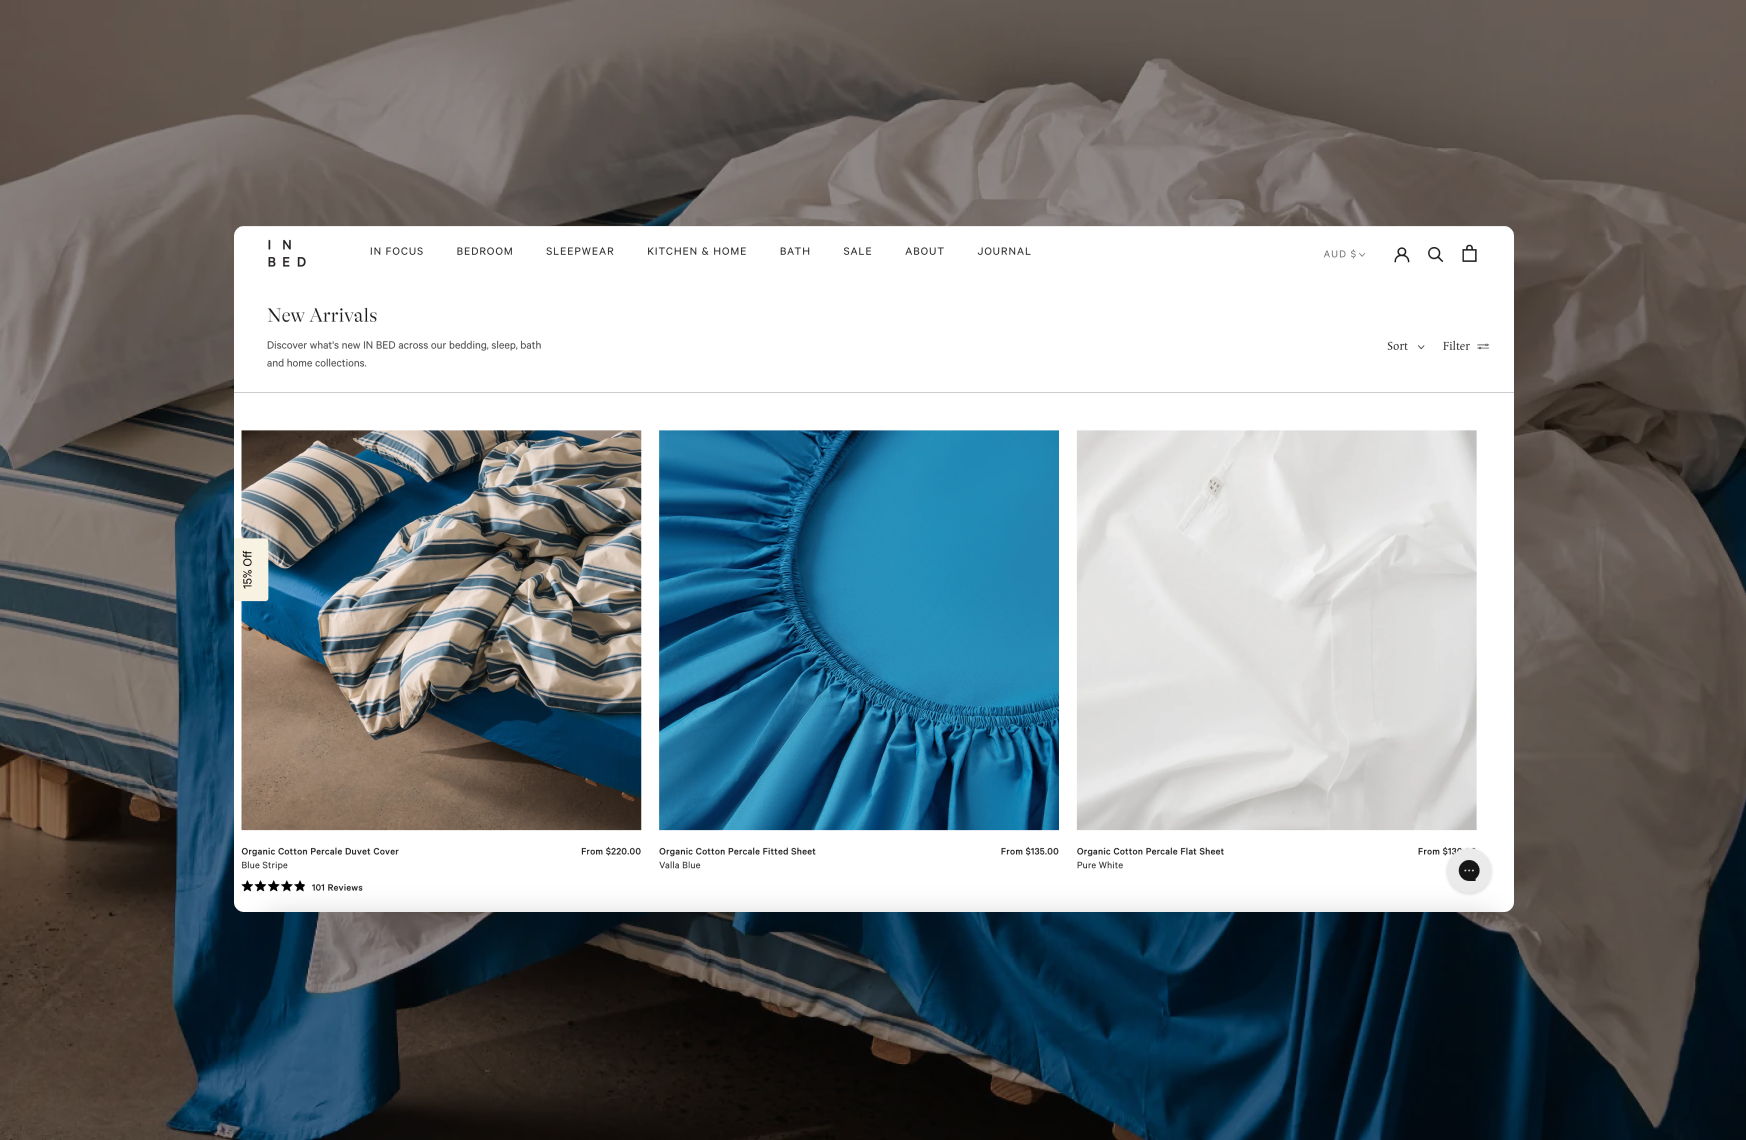1746x1140 pixels.
Task: Open the In Focus menu
Action: click(396, 252)
